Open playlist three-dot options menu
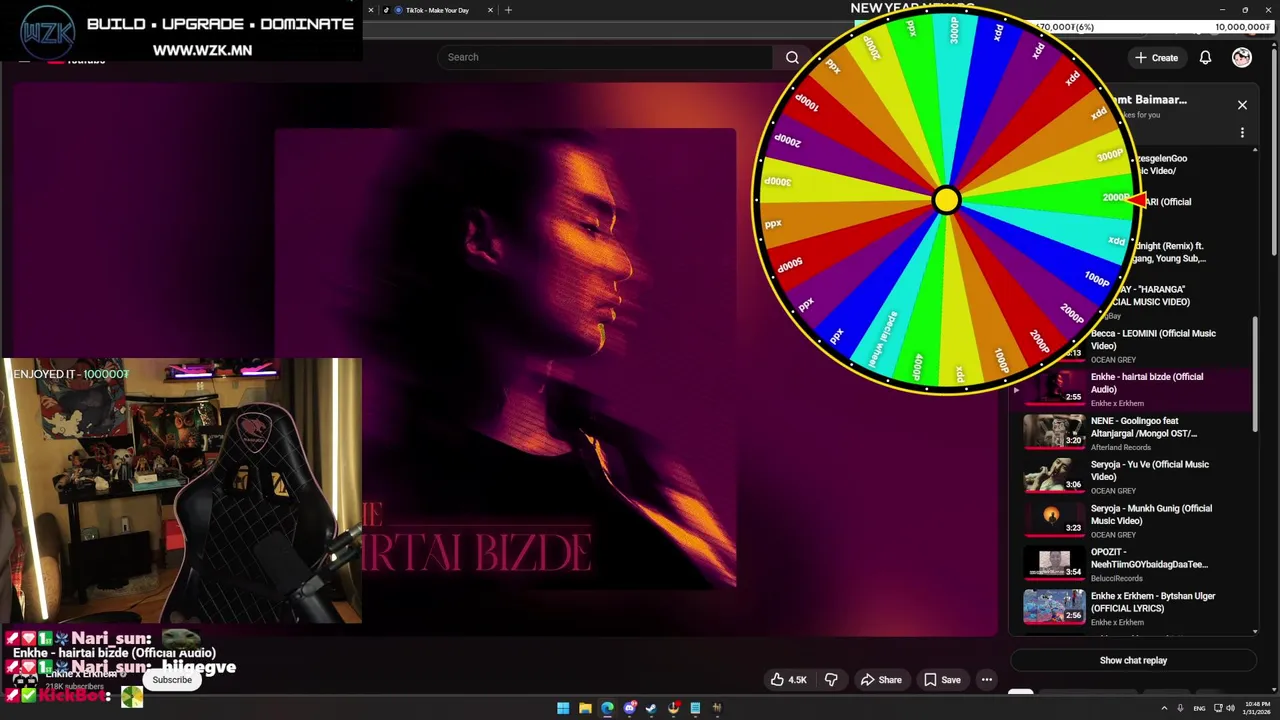 1242,133
